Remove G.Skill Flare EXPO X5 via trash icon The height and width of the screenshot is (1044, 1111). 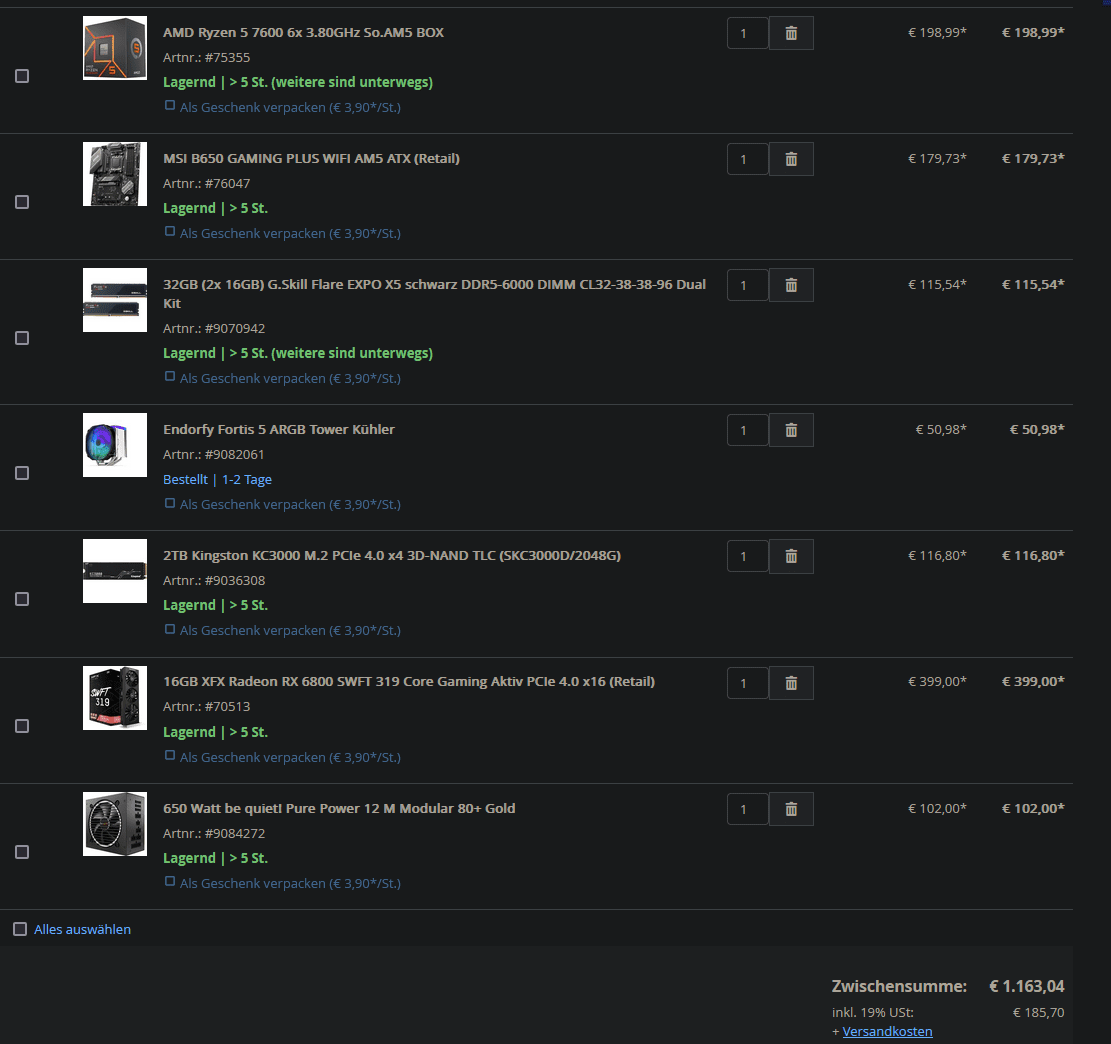tap(791, 285)
